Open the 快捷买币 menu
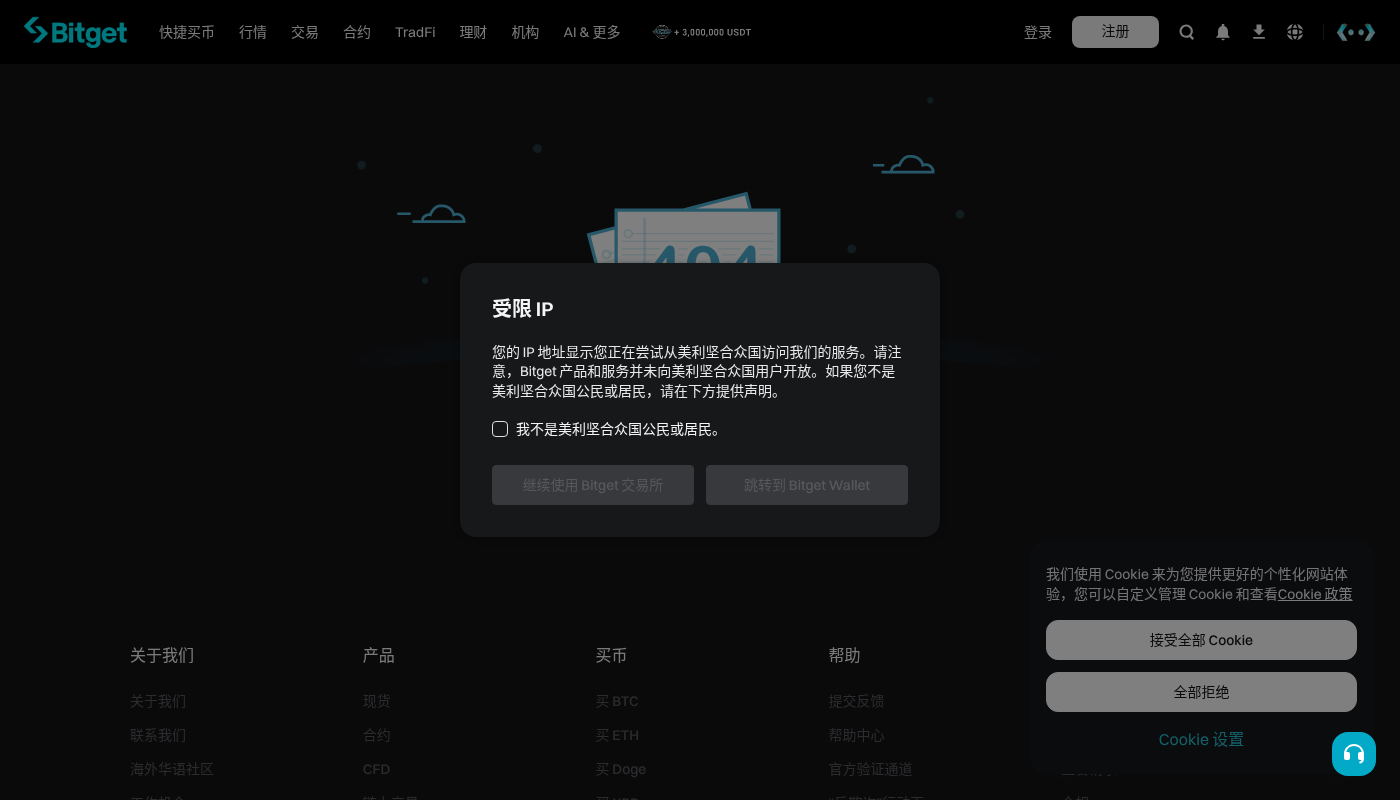Screen dimensions: 1400x800 pos(187,32)
